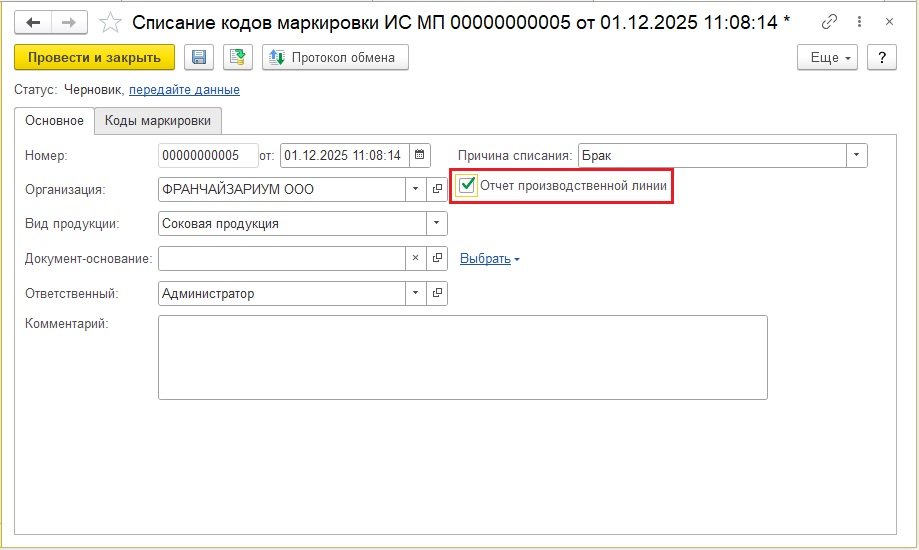
Task: Expand the Вид продукции dropdown list
Action: [x=437, y=224]
